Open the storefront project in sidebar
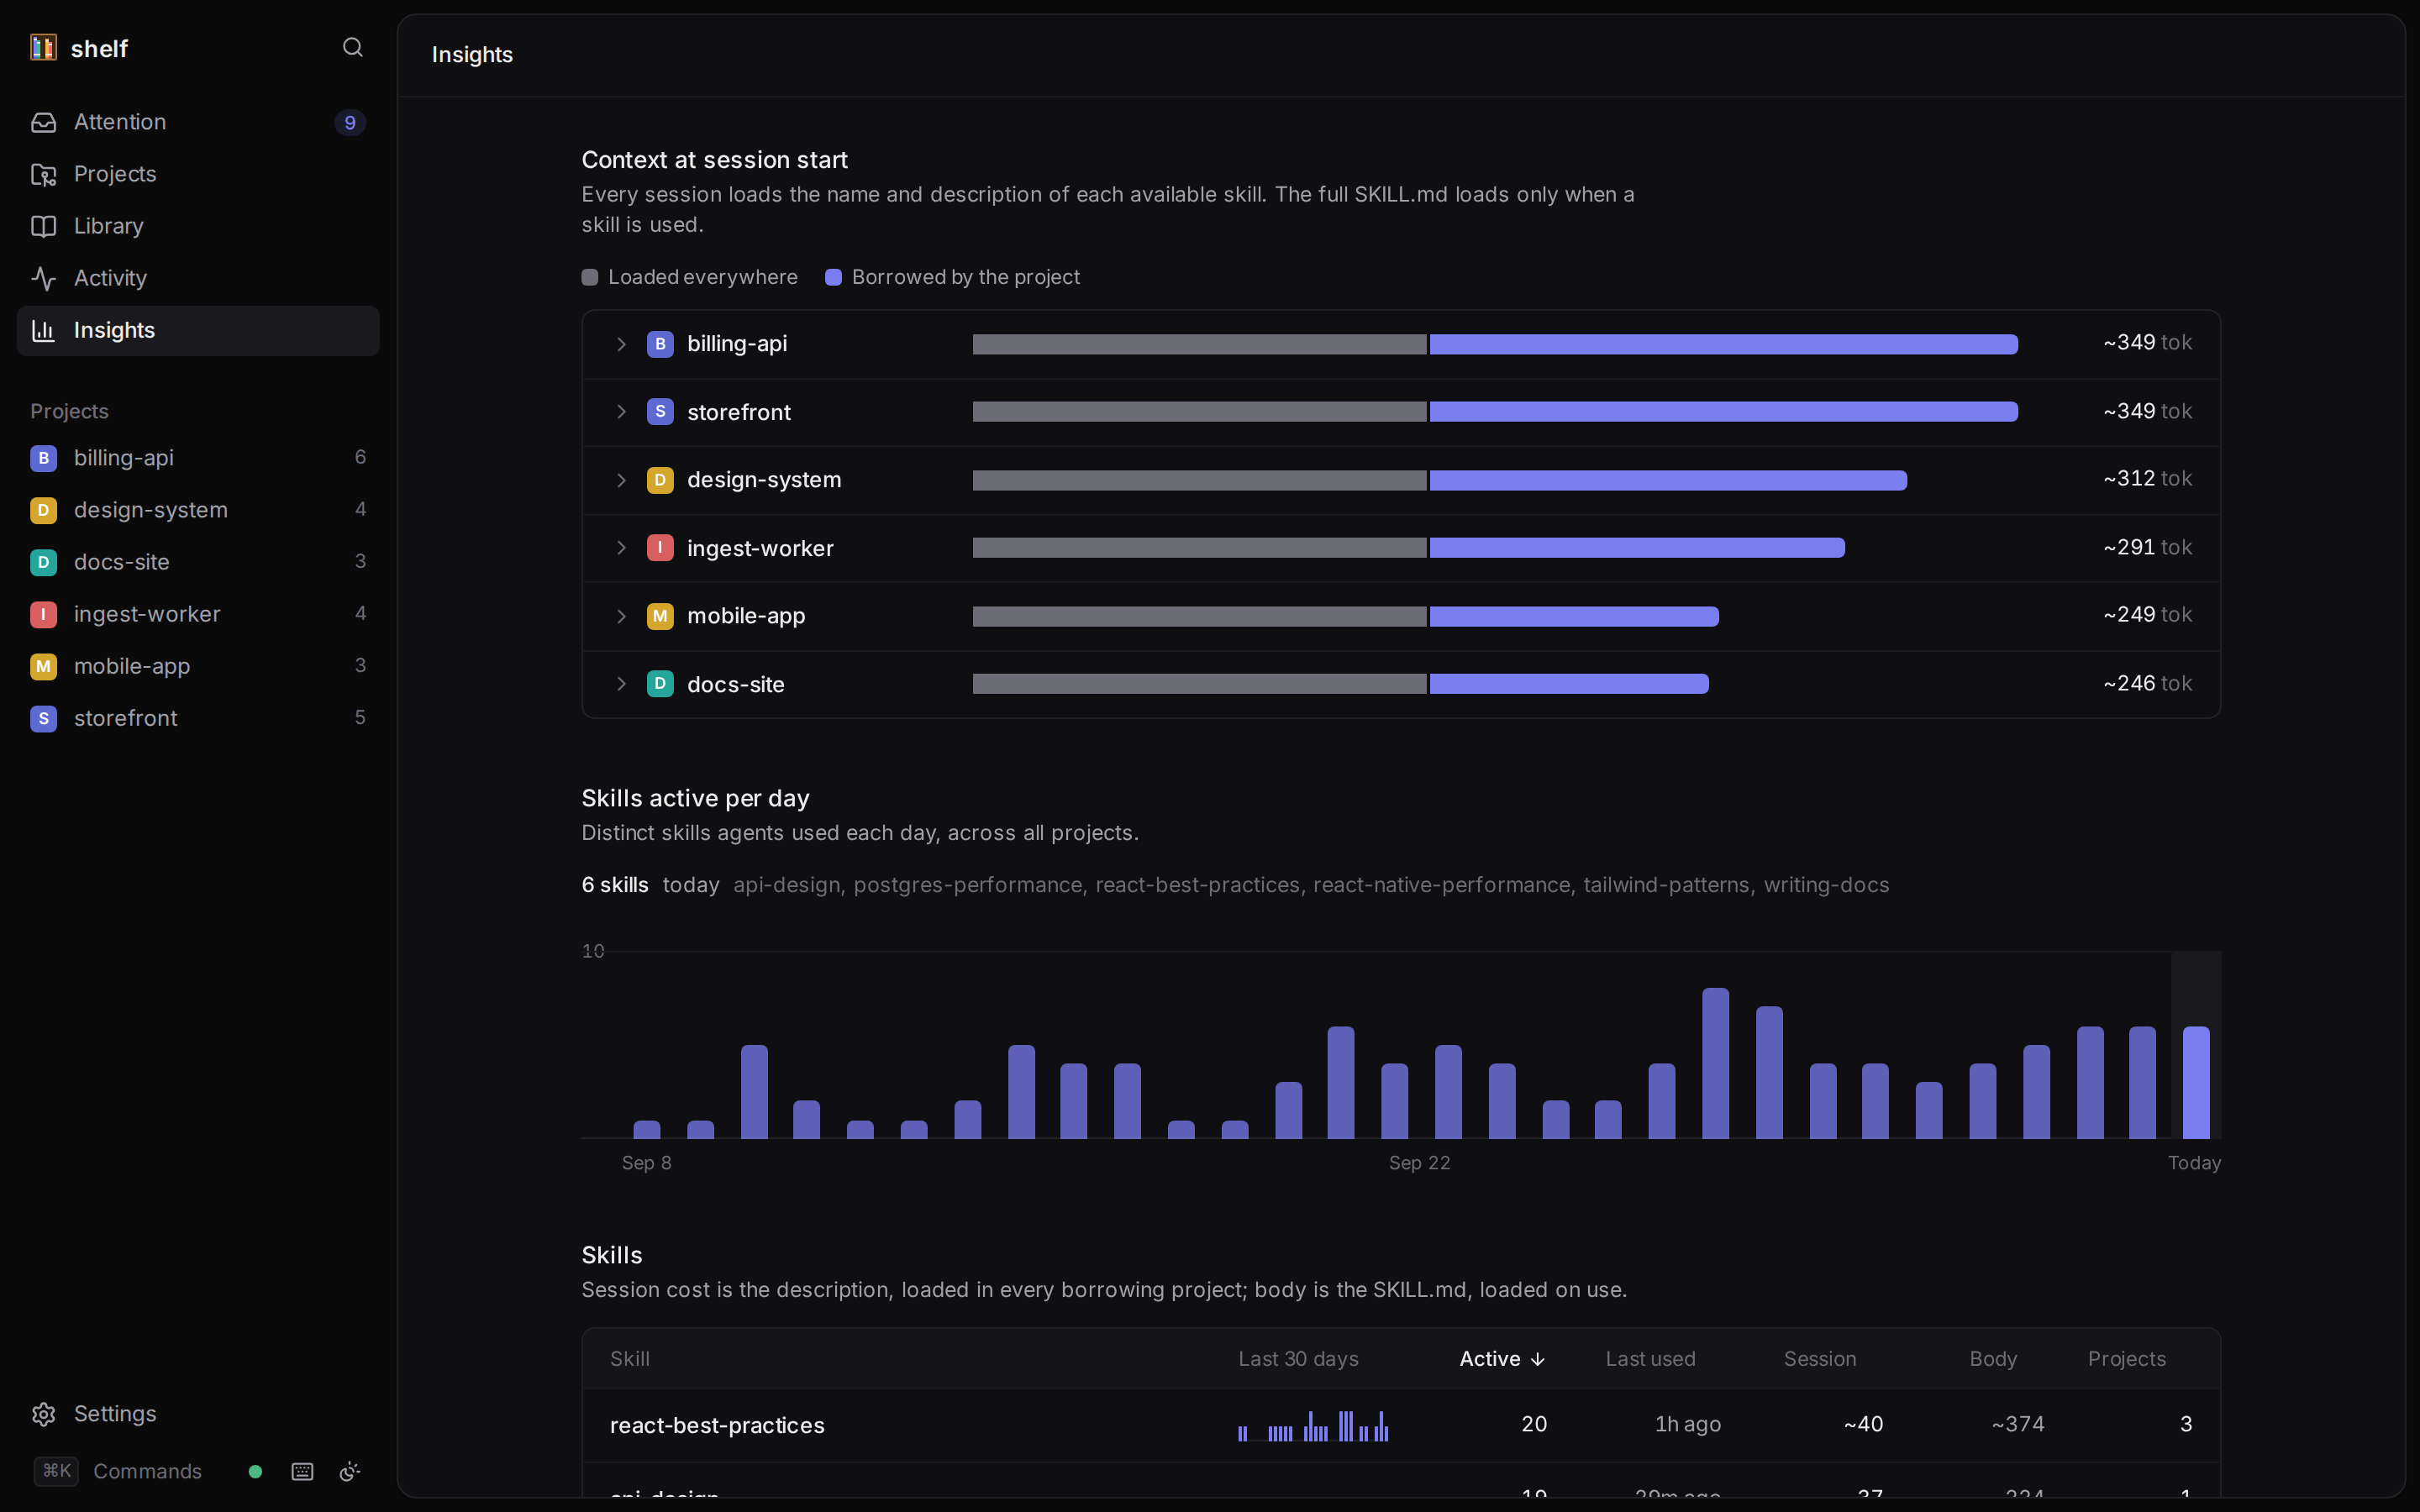 click(x=198, y=718)
